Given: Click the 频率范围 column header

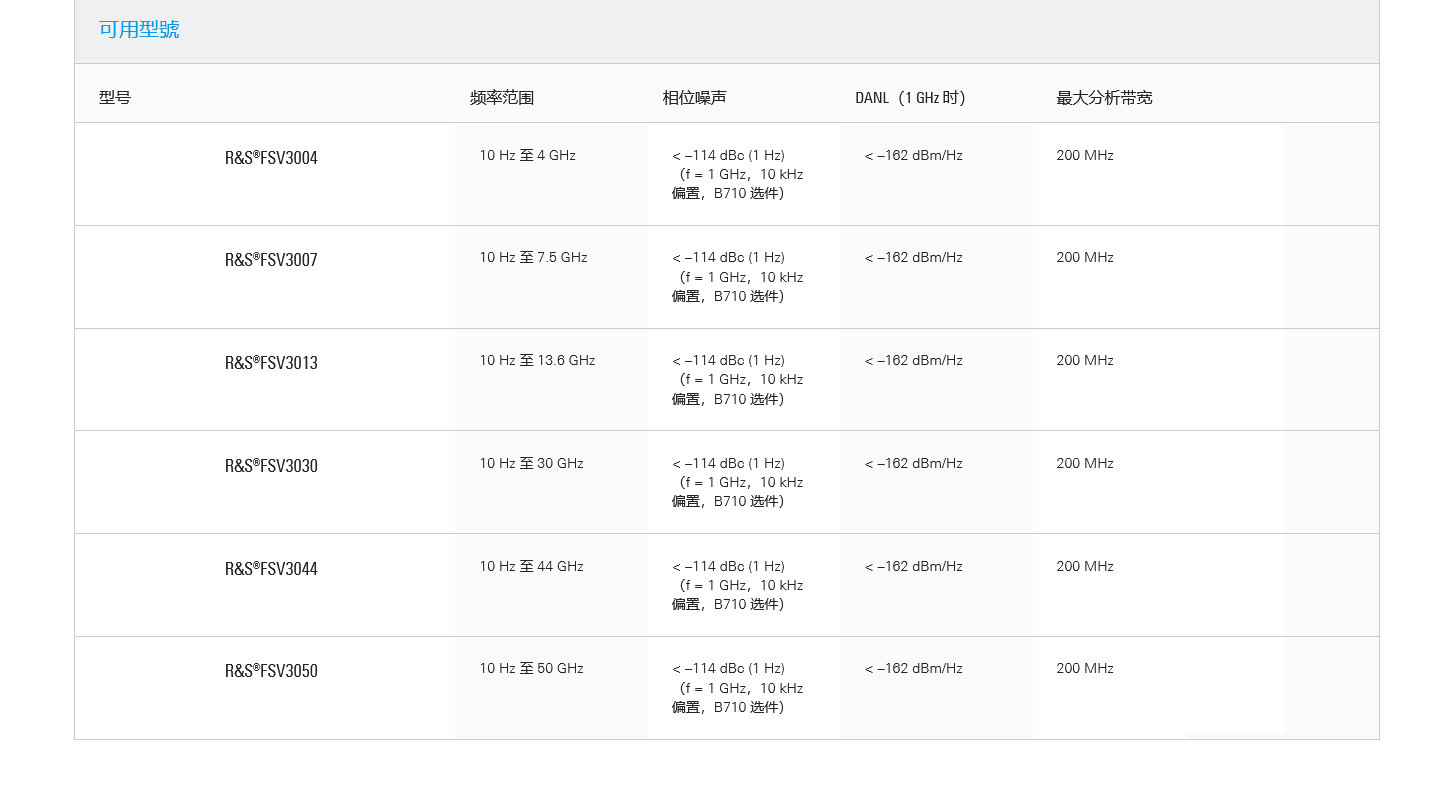Looking at the screenshot, I should click(x=502, y=98).
